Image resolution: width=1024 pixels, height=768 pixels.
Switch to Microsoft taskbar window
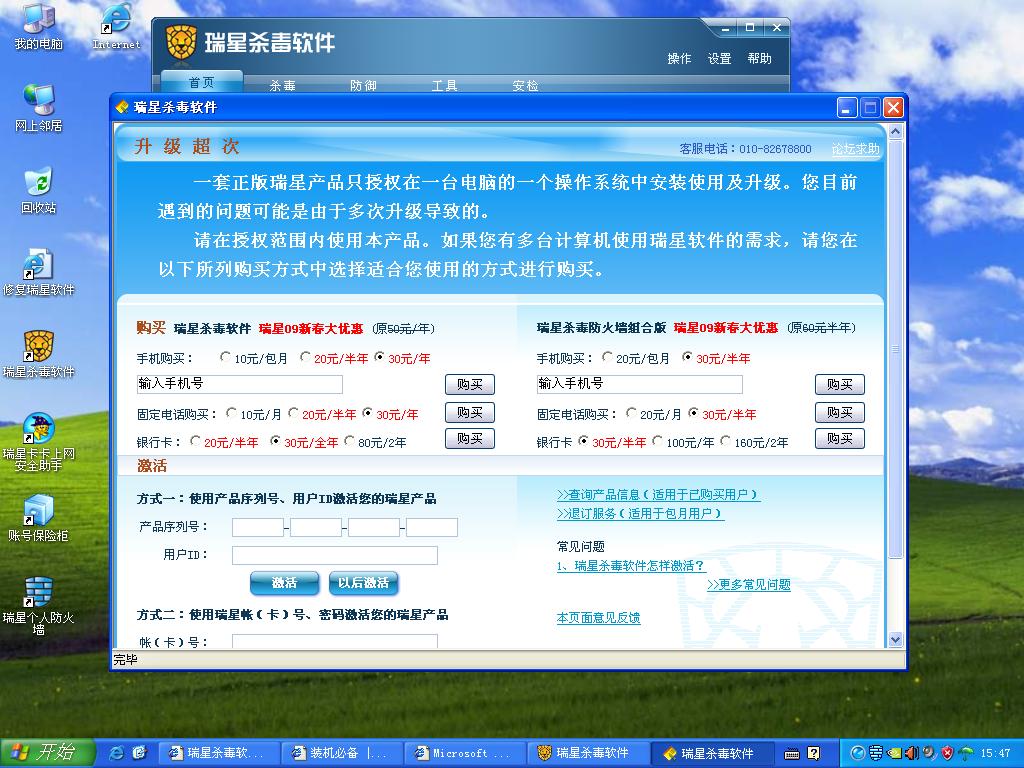click(x=465, y=753)
